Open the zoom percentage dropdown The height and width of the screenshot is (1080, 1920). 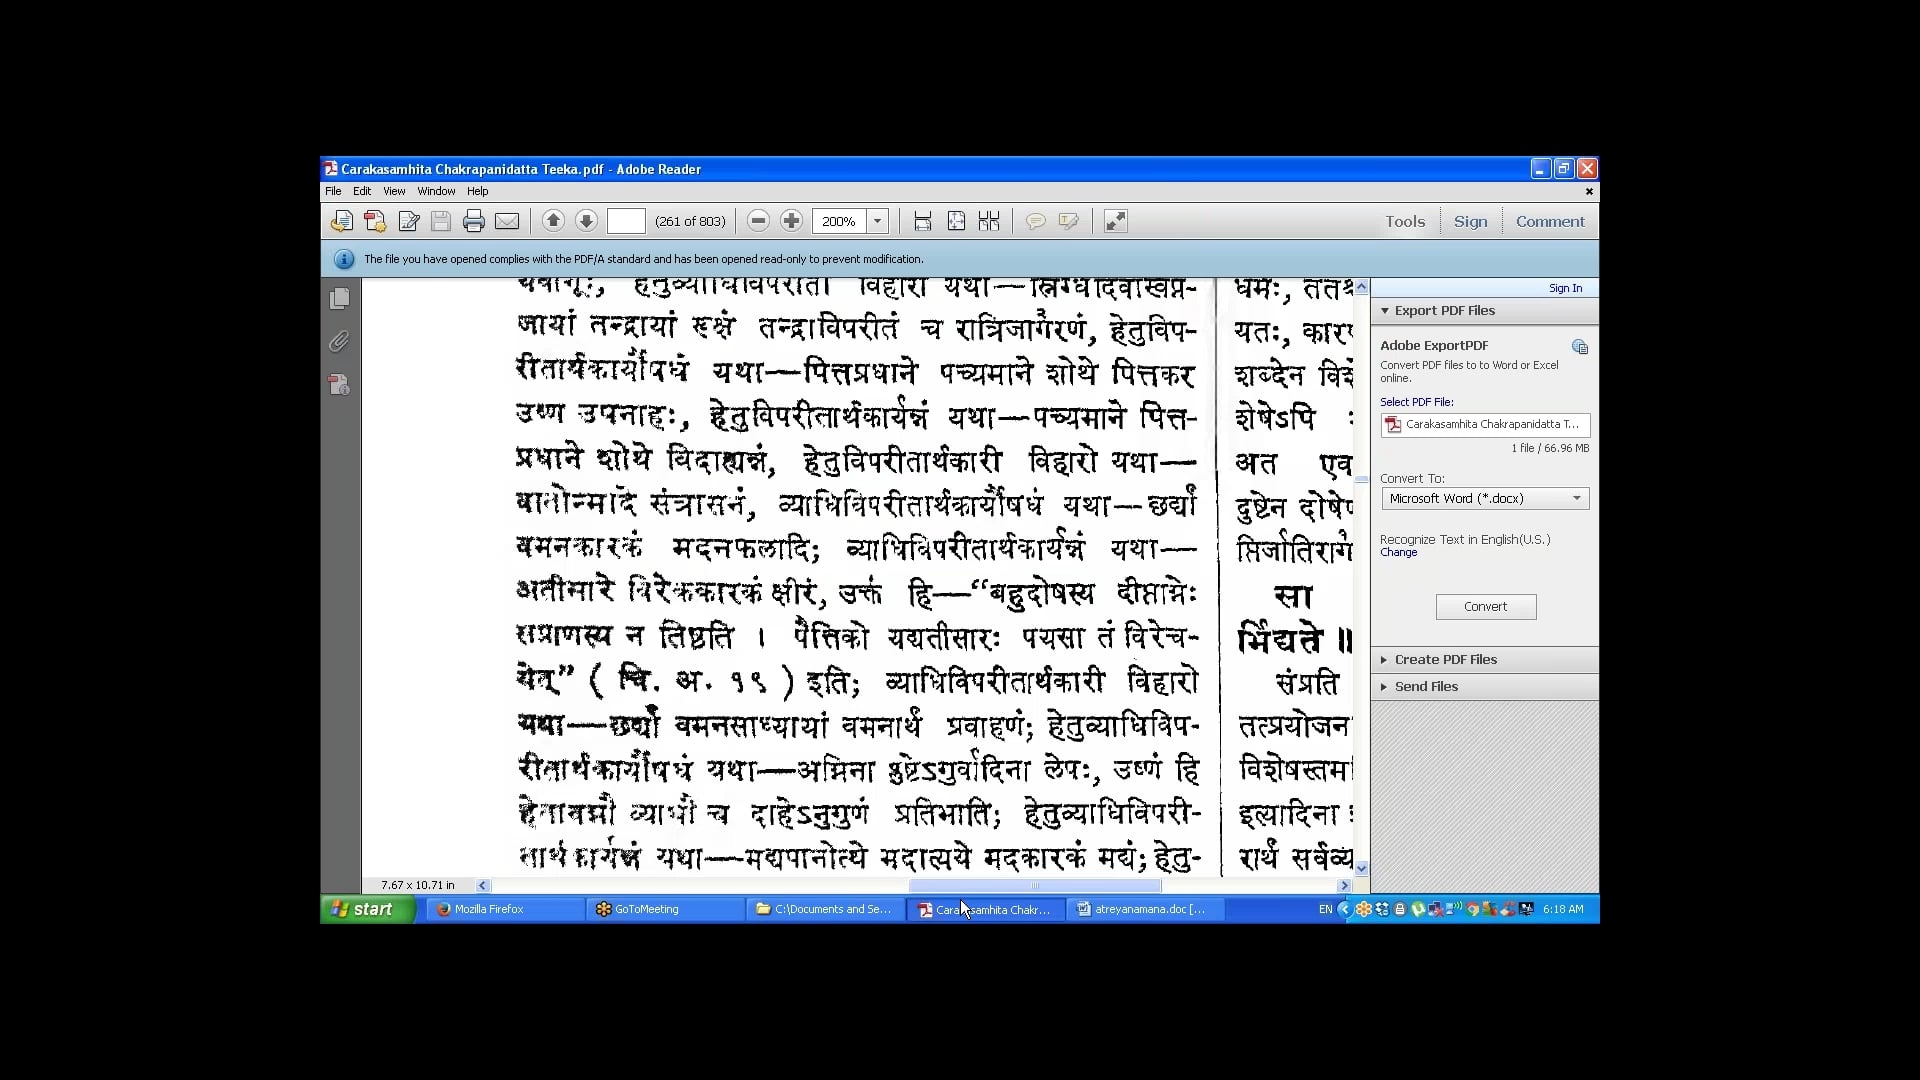[878, 221]
